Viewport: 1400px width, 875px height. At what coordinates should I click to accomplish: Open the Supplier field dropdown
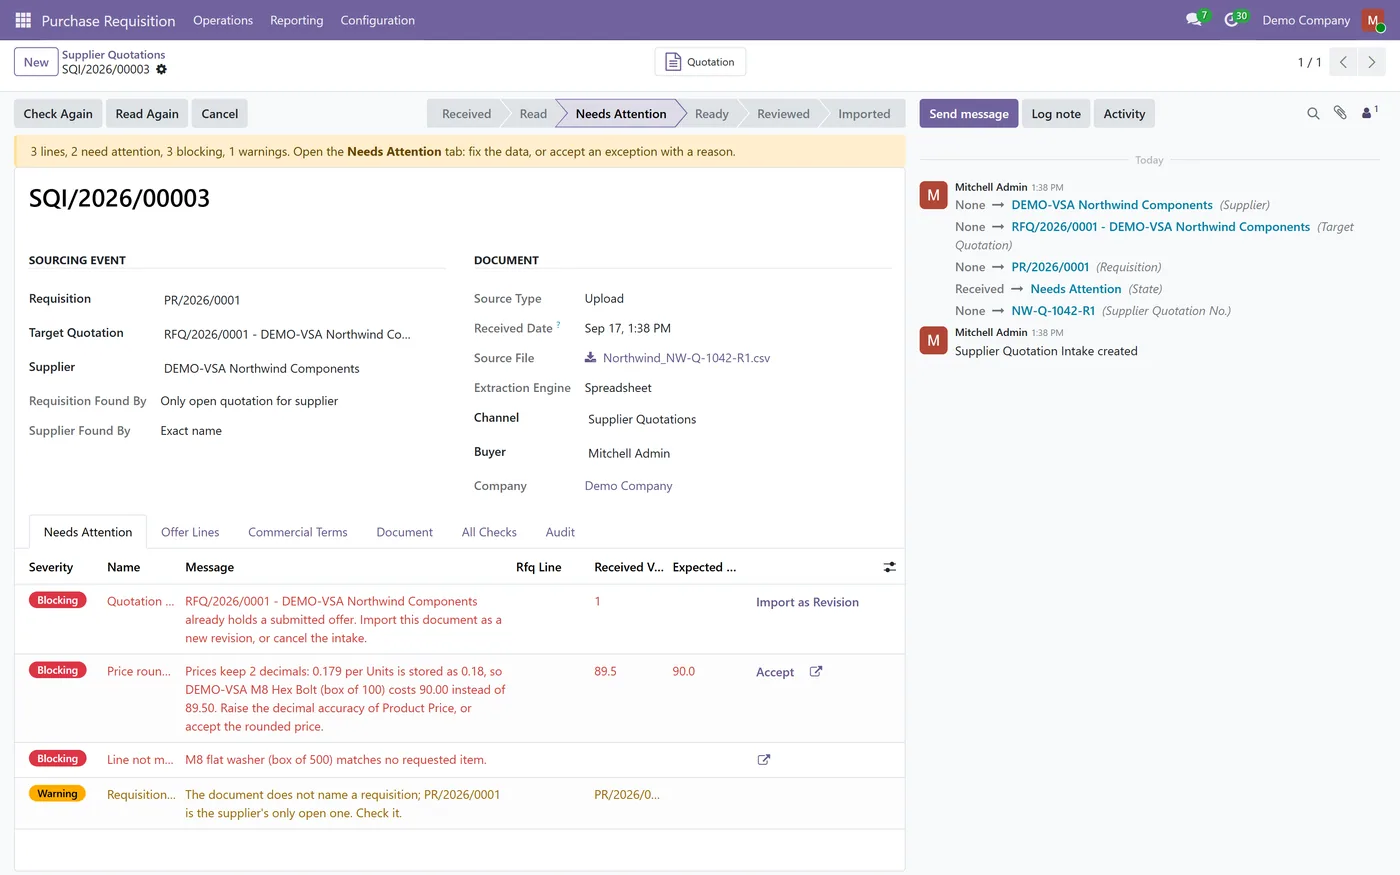(x=302, y=368)
